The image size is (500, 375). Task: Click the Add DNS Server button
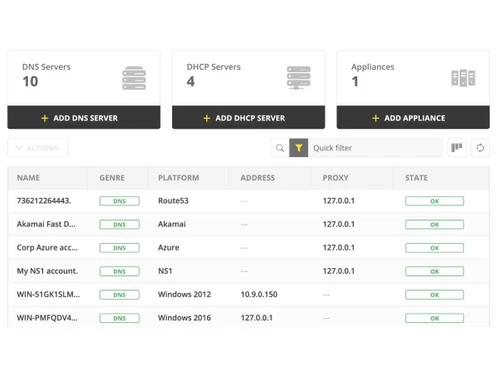(x=84, y=118)
